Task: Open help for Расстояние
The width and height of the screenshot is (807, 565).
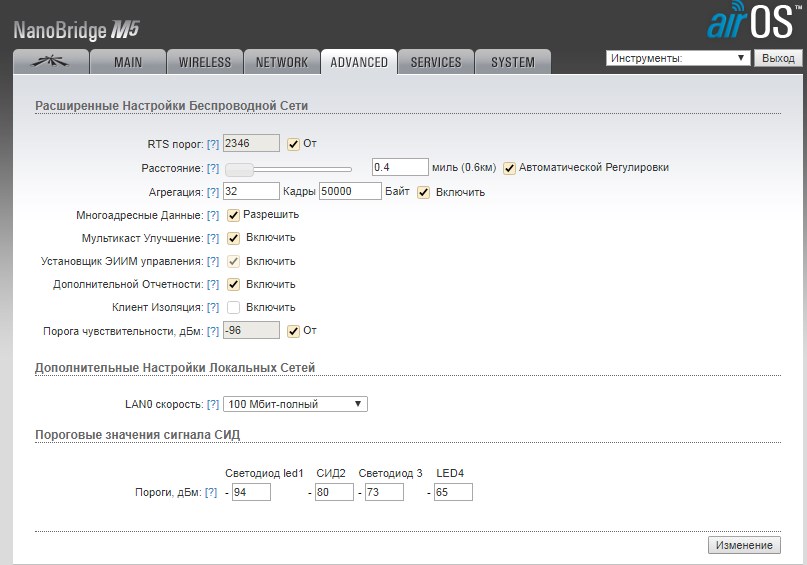Action: tap(213, 168)
